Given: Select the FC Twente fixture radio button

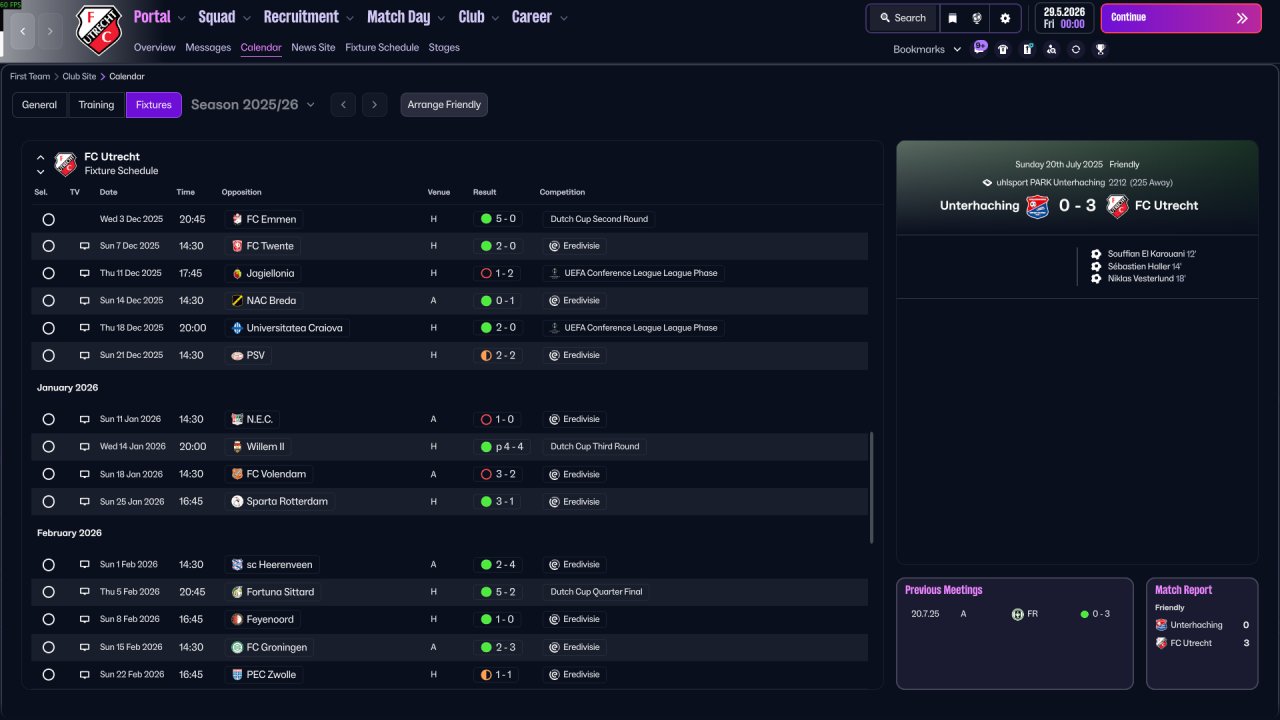Looking at the screenshot, I should [48, 246].
